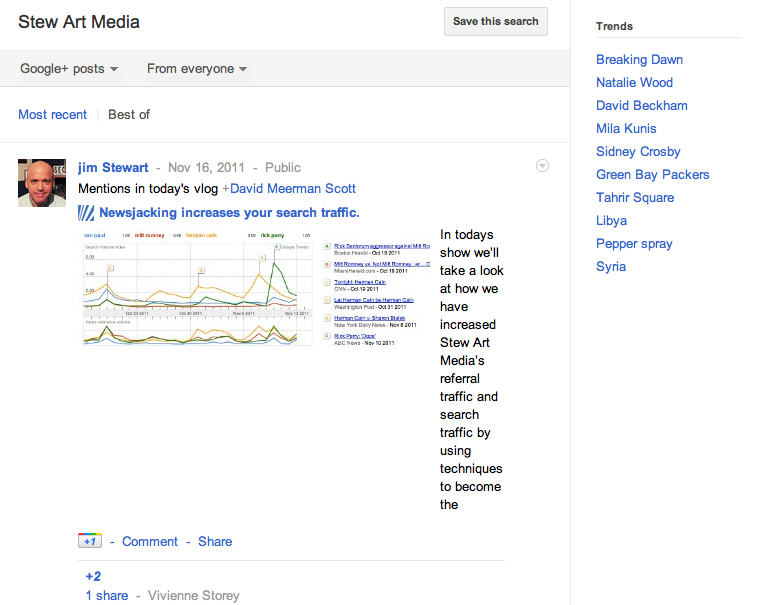Open the Mila Kunis trend
767x605 pixels.
(626, 129)
